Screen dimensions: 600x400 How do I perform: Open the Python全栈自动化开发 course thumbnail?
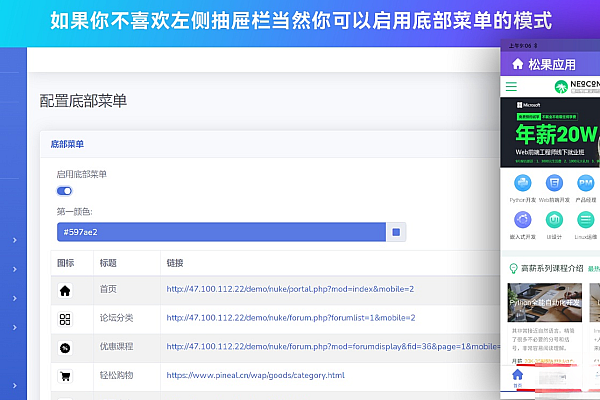pos(545,302)
